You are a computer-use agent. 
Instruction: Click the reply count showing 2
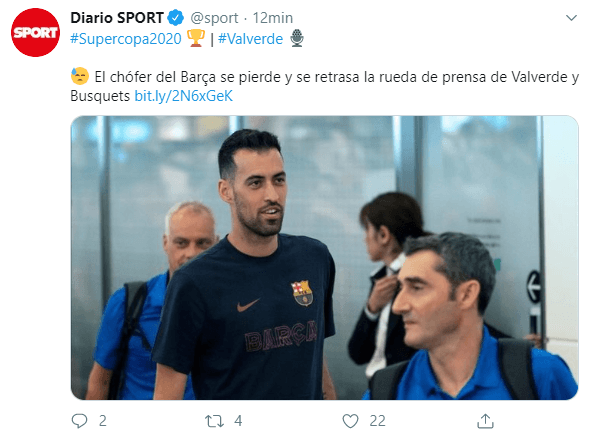click(x=102, y=421)
